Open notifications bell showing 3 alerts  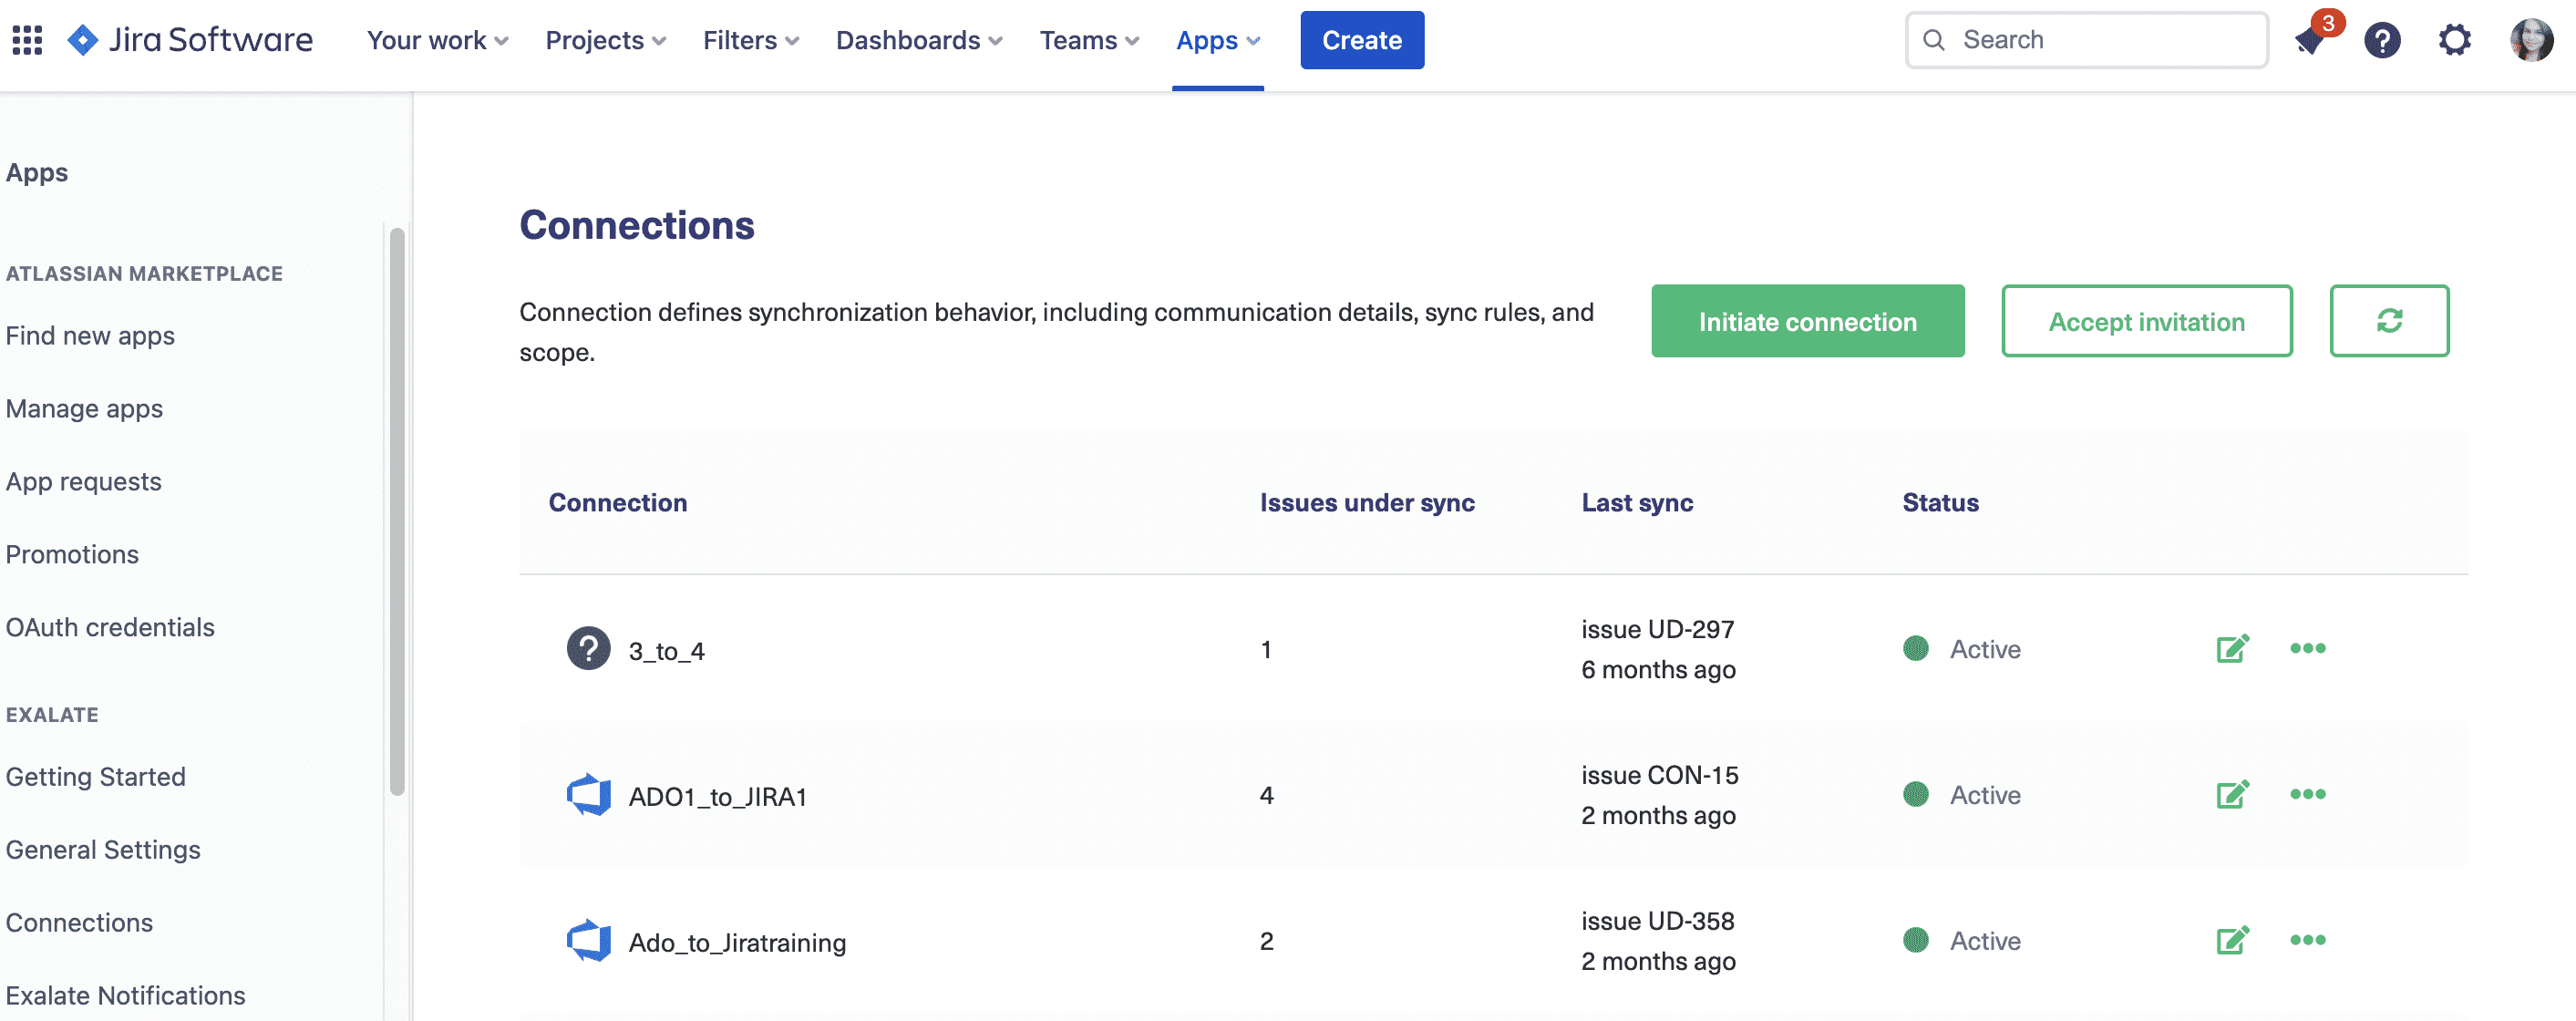pos(2309,40)
